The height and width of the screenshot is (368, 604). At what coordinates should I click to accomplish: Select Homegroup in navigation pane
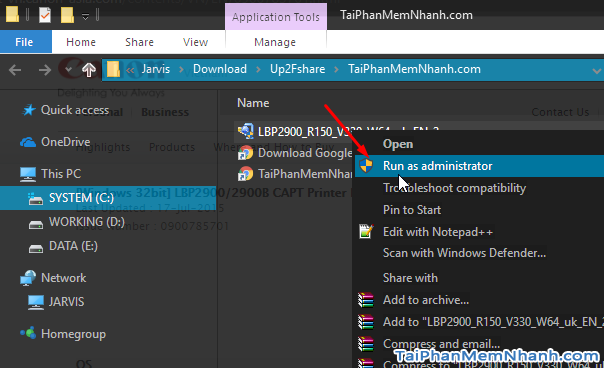[x=73, y=334]
